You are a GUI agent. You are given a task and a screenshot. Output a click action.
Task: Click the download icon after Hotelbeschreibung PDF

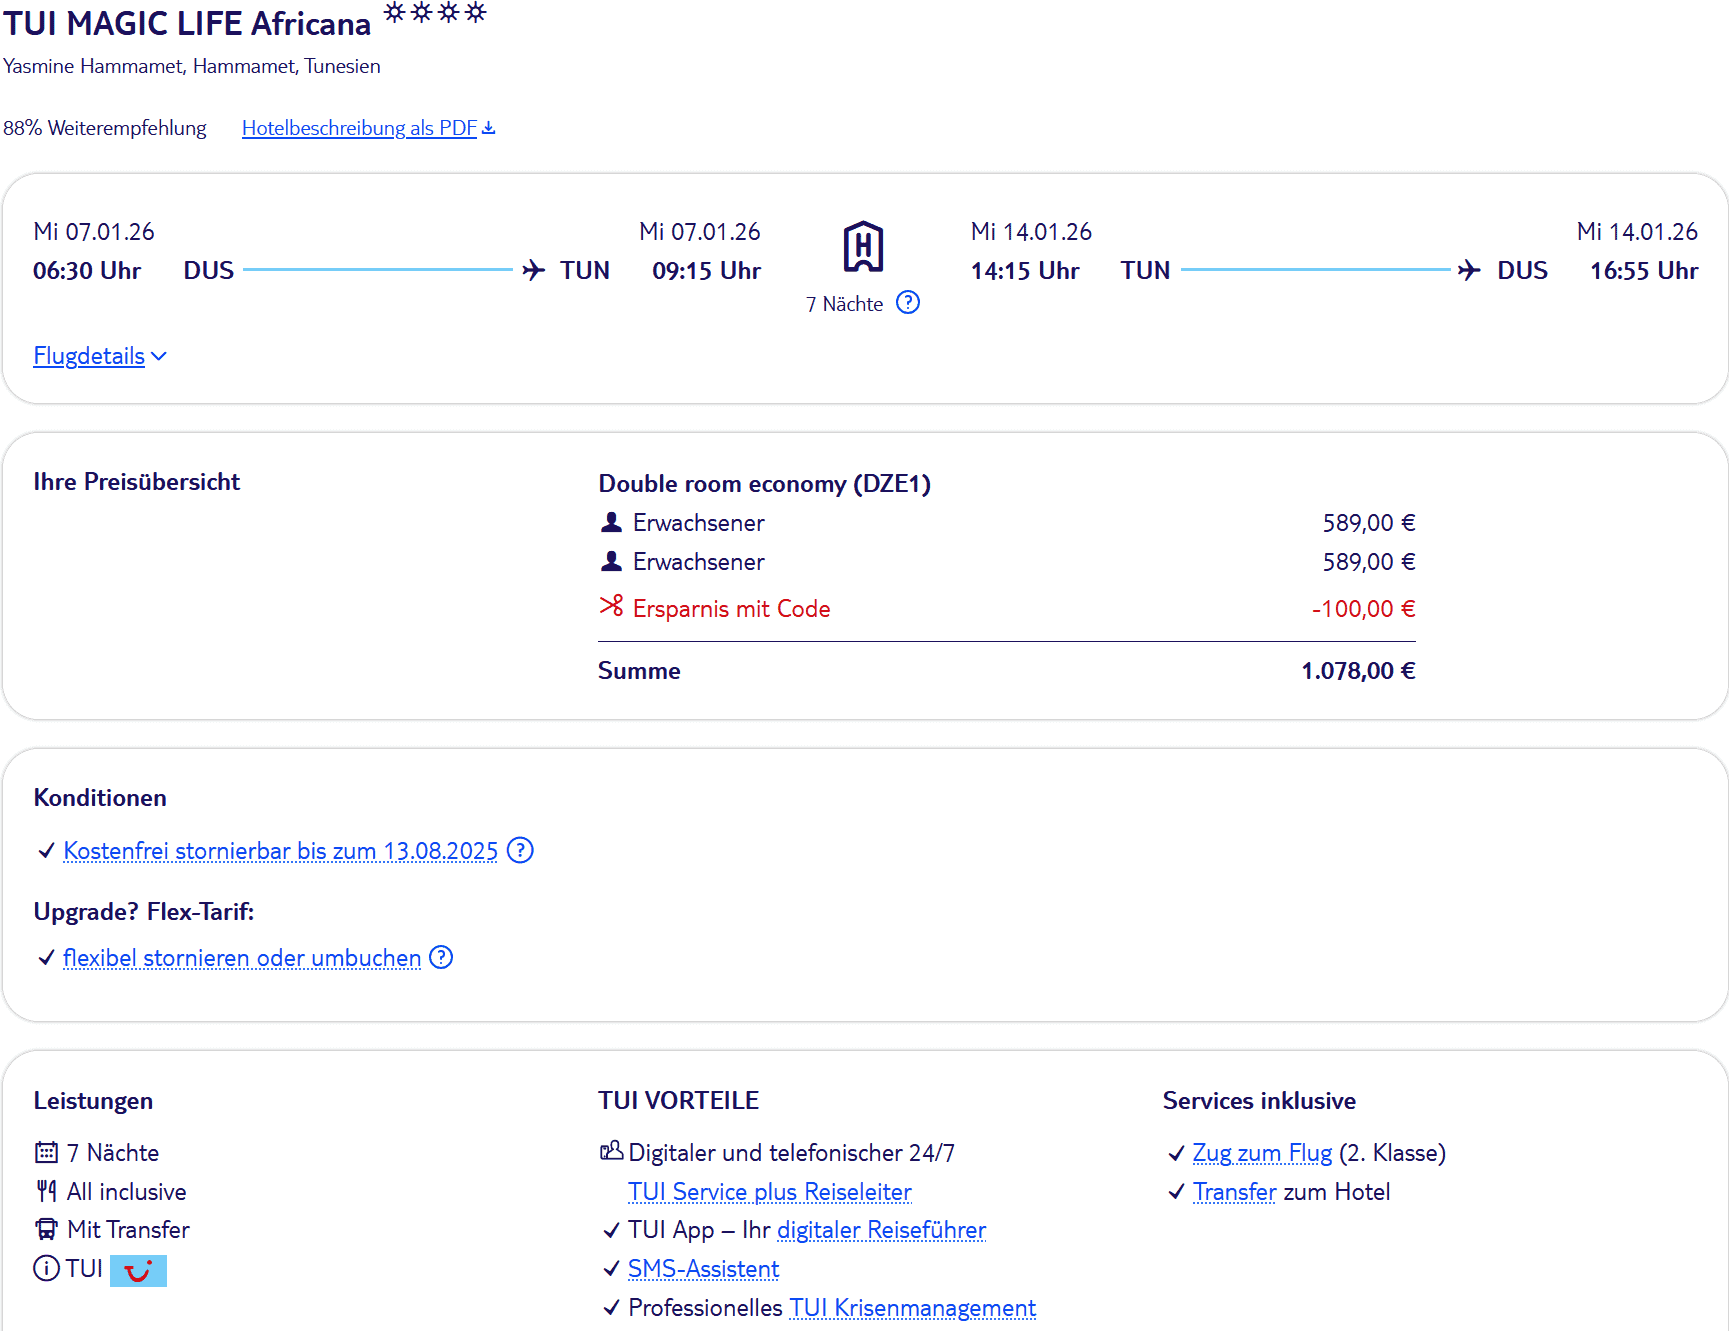tap(489, 128)
